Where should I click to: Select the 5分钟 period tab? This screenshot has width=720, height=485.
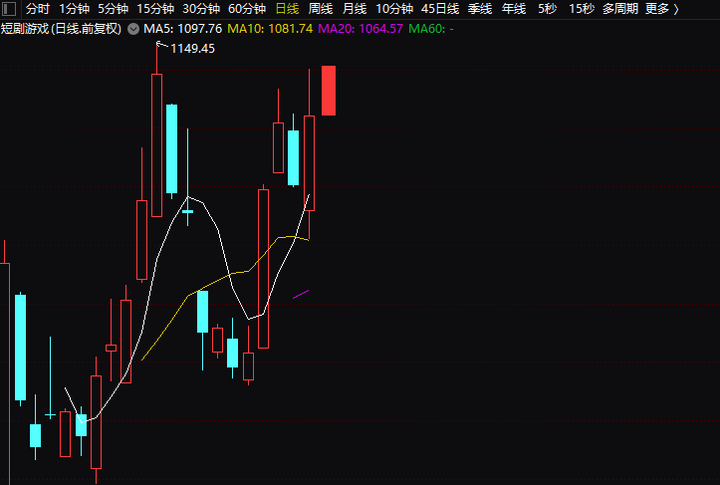click(113, 8)
